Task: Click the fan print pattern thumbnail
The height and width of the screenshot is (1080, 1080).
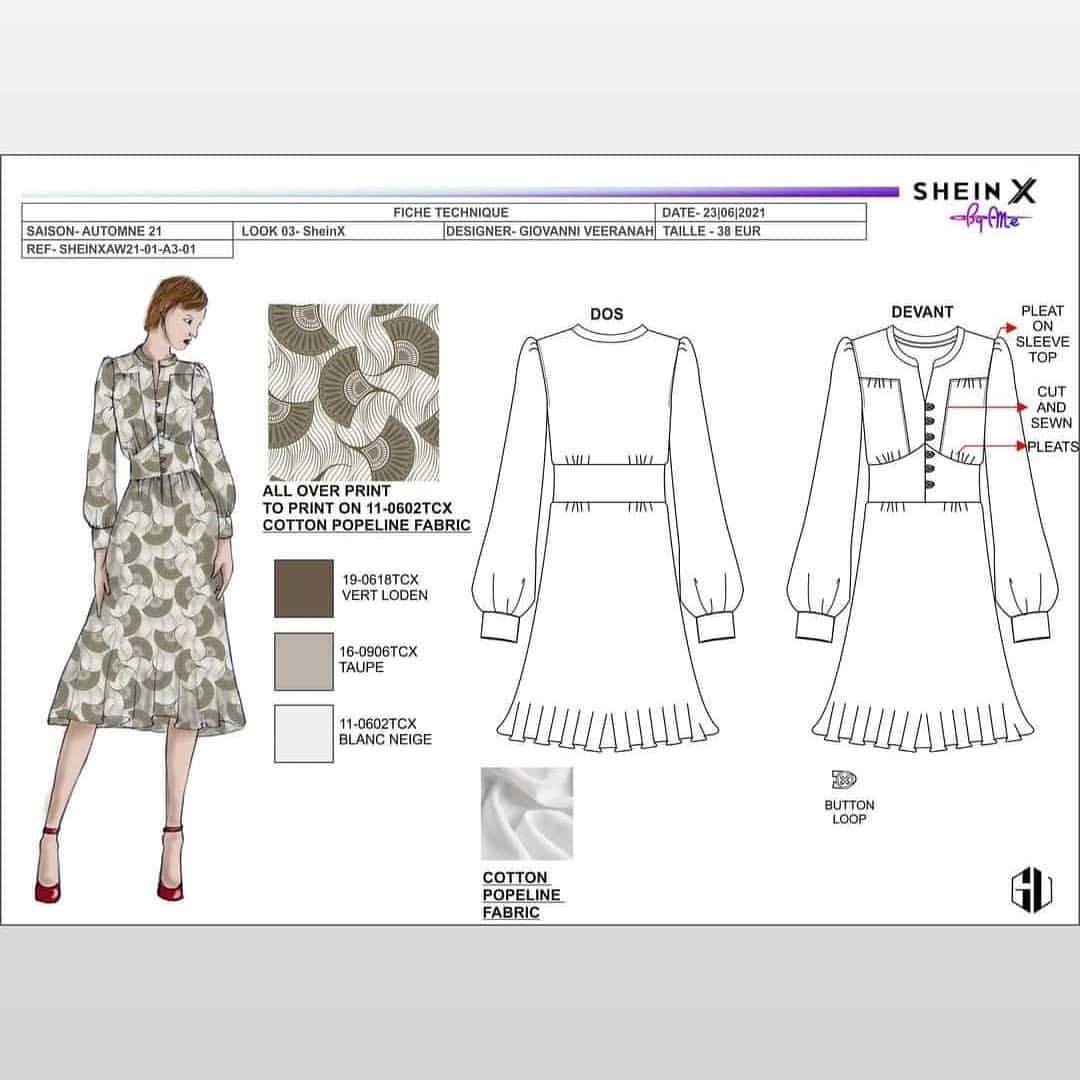Action: [x=353, y=393]
